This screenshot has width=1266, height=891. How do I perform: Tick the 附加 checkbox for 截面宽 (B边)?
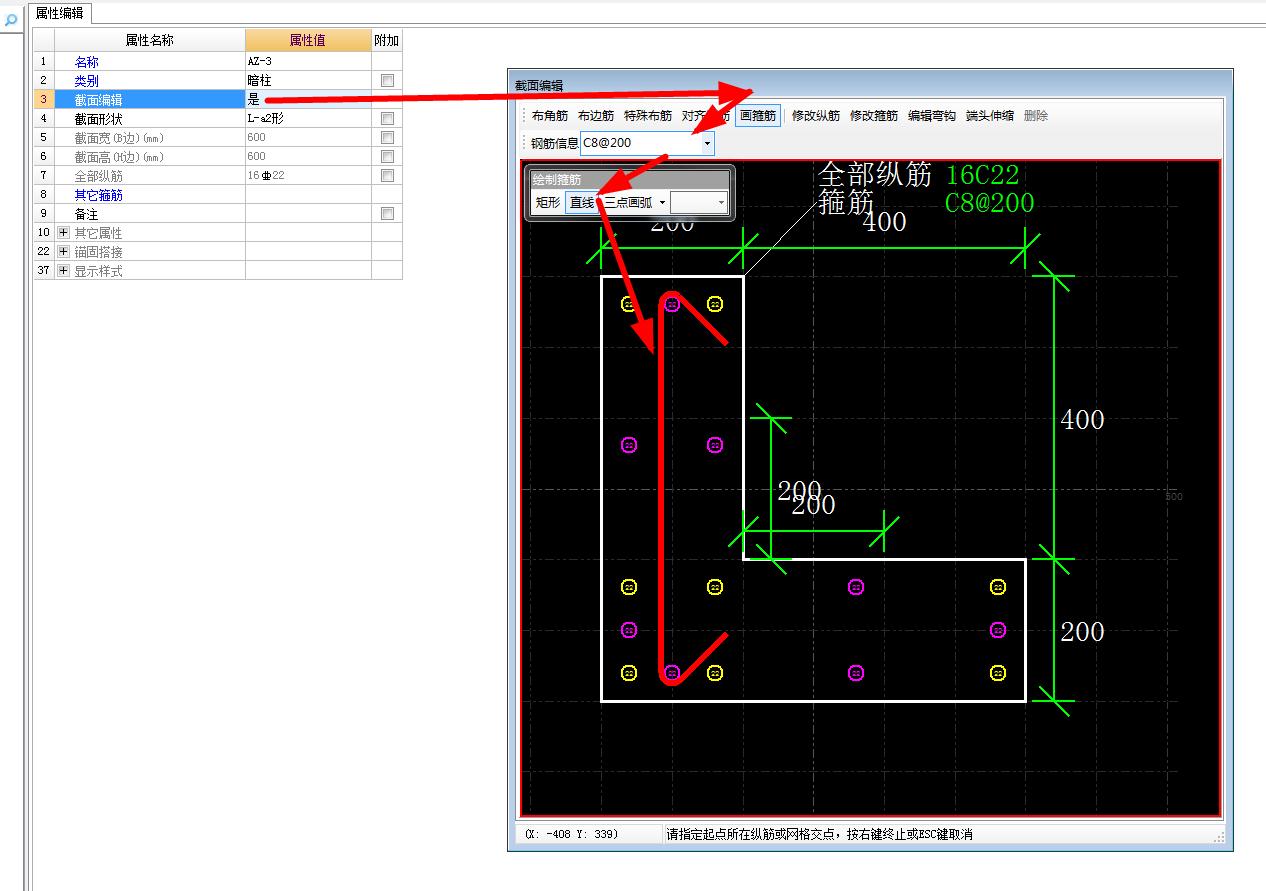click(387, 137)
